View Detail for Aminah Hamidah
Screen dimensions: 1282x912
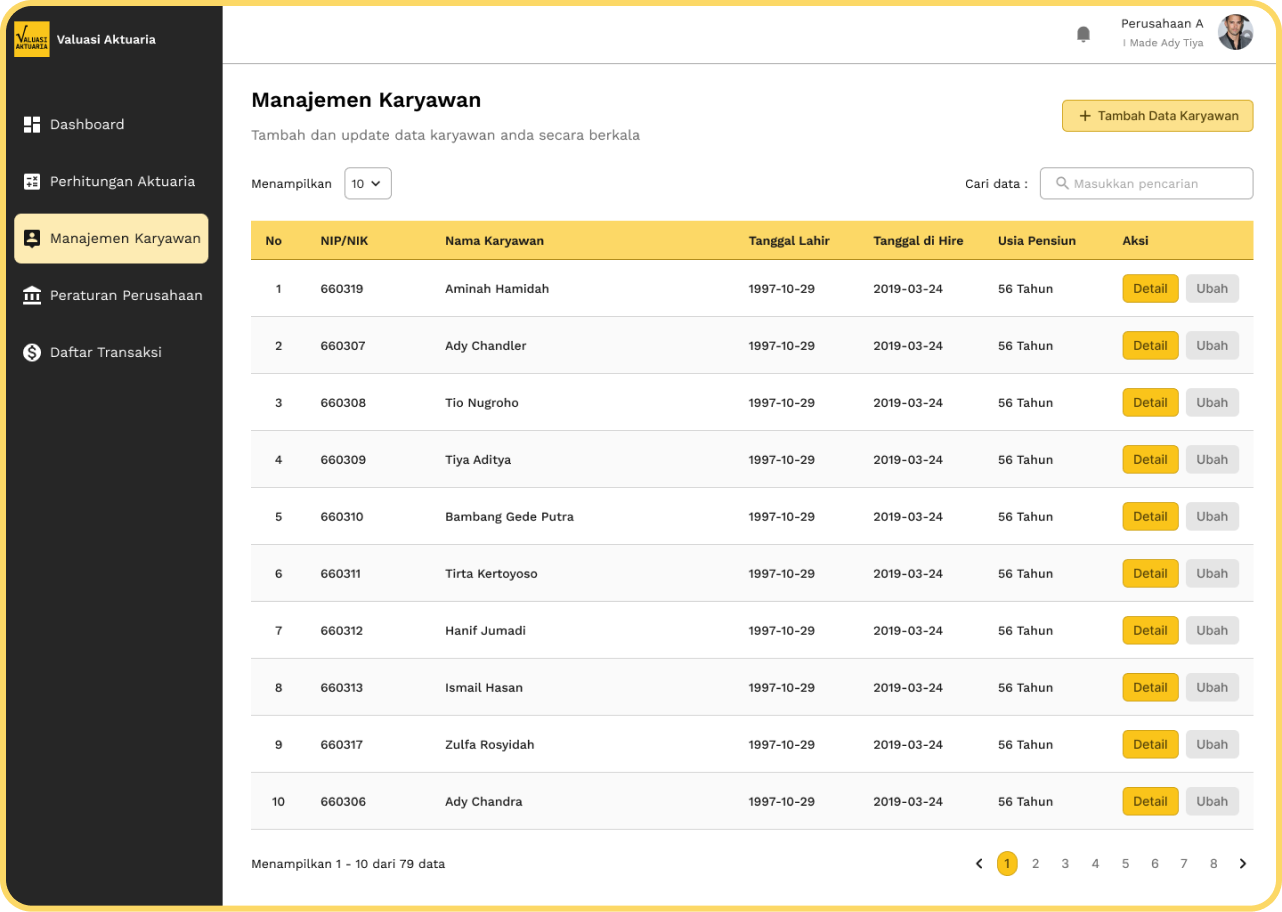point(1150,289)
